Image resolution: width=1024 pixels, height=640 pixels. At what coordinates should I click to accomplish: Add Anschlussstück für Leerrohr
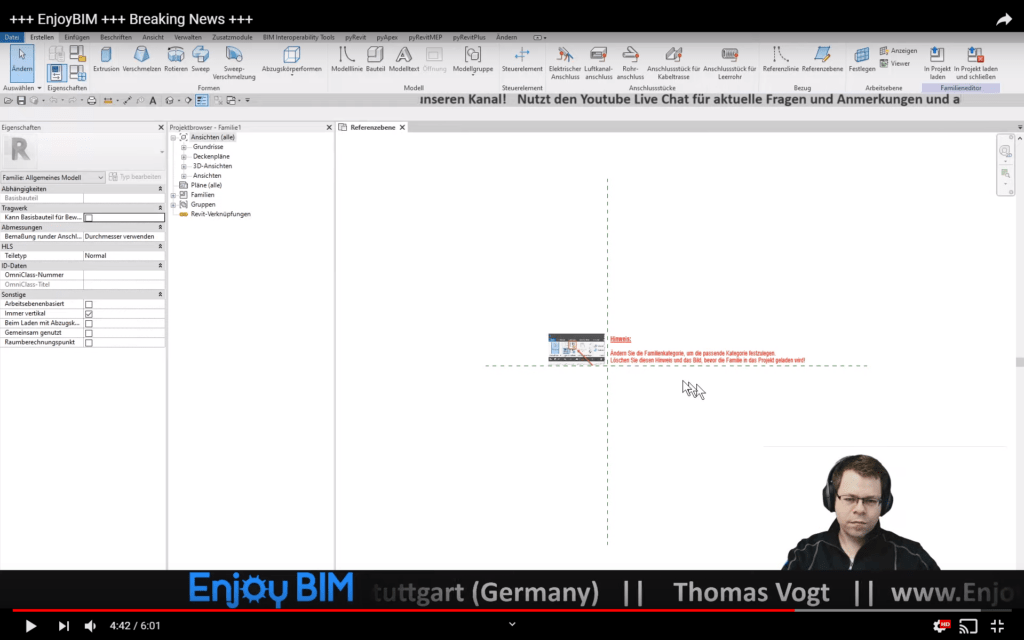point(729,63)
